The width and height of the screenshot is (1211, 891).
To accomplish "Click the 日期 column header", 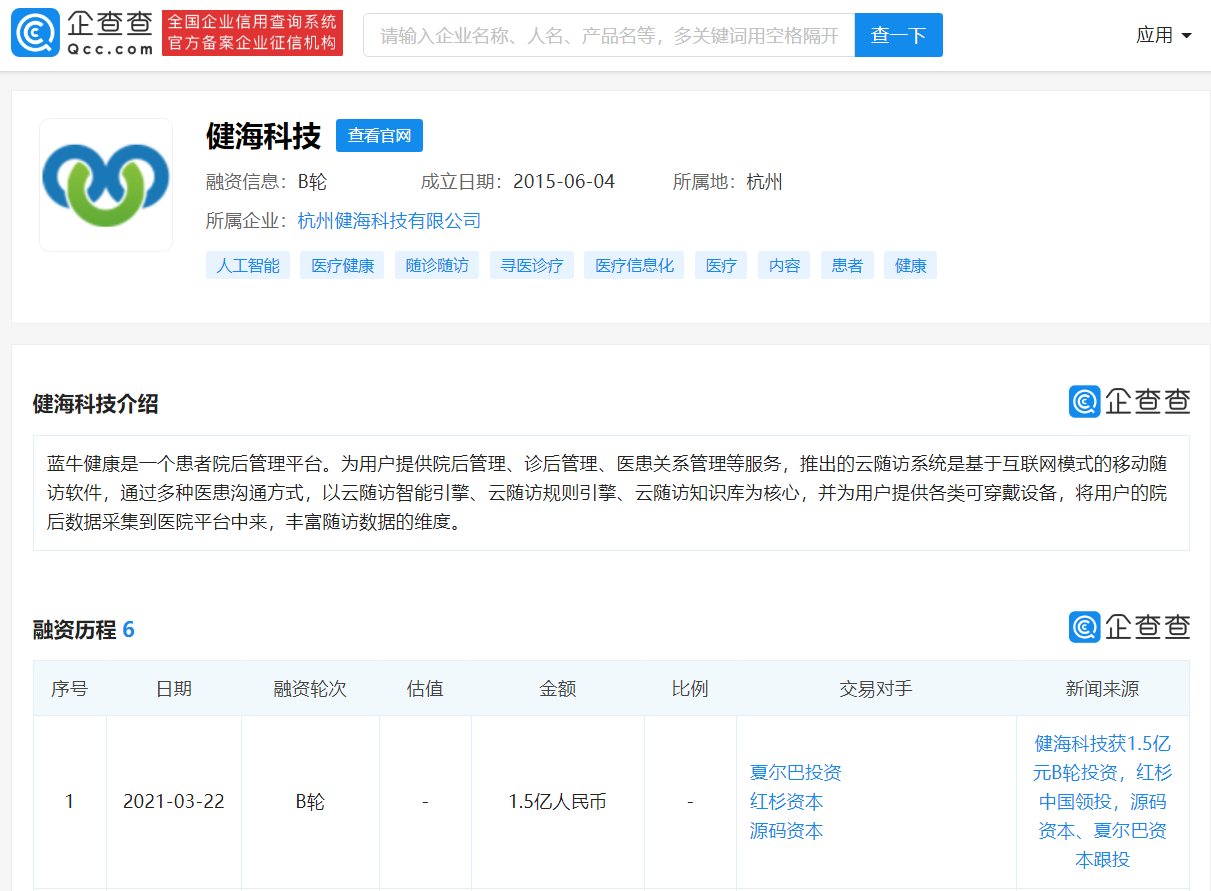I will click(174, 689).
